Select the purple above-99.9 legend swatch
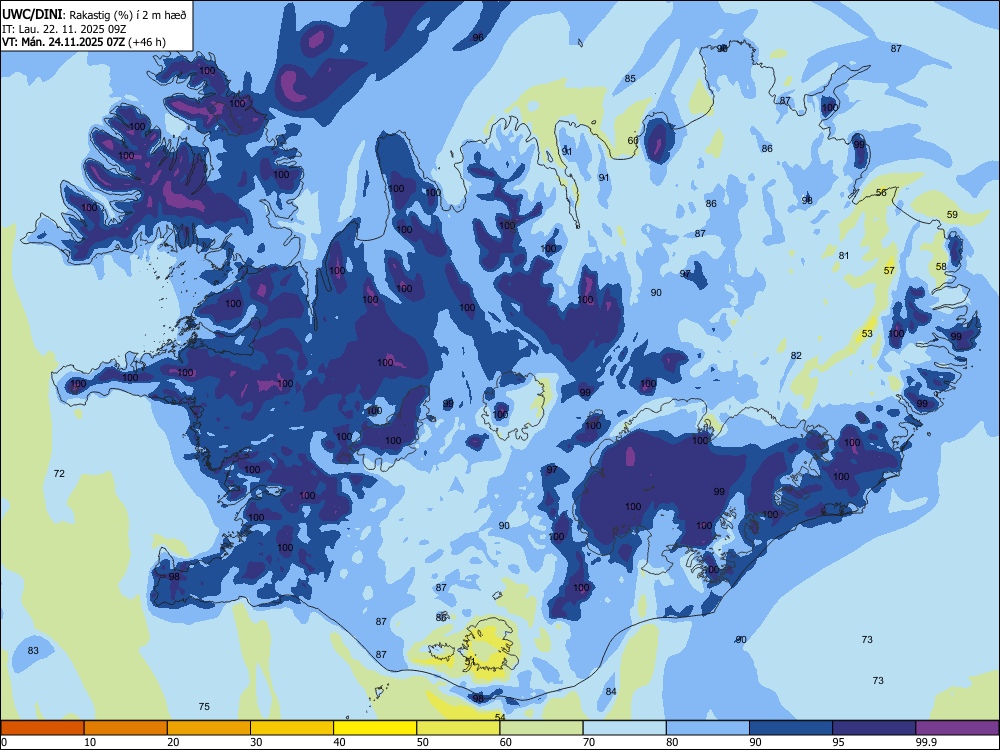The width and height of the screenshot is (1000, 750). click(x=957, y=728)
